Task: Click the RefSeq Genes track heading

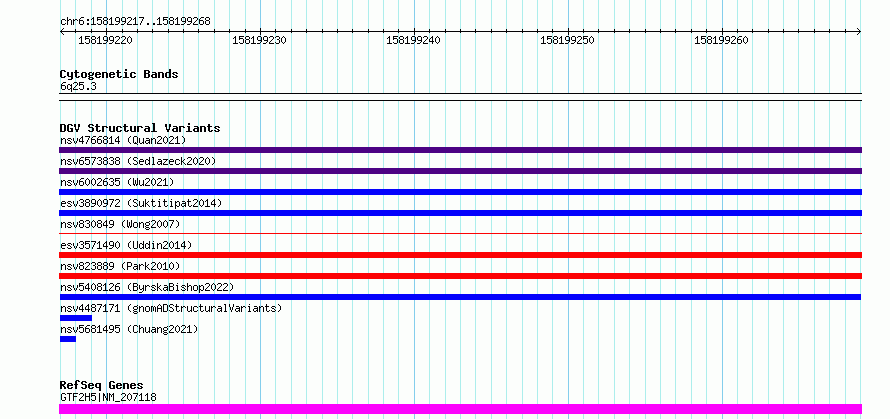Action: [x=101, y=386]
